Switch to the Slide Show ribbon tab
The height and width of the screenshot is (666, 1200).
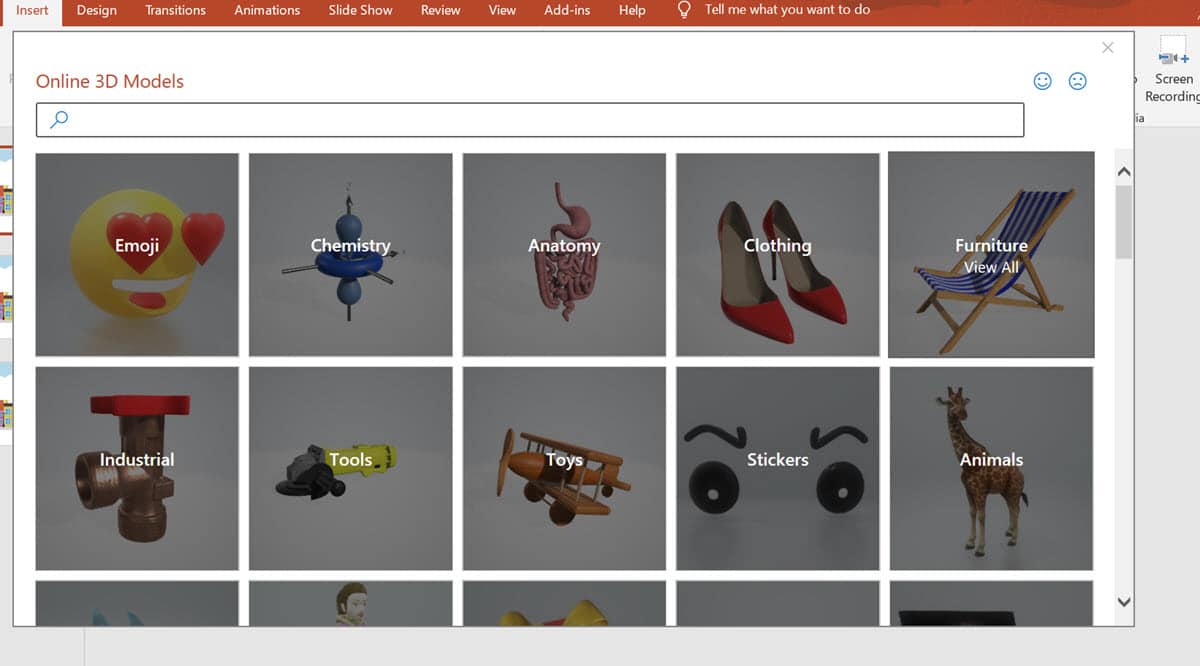point(360,10)
